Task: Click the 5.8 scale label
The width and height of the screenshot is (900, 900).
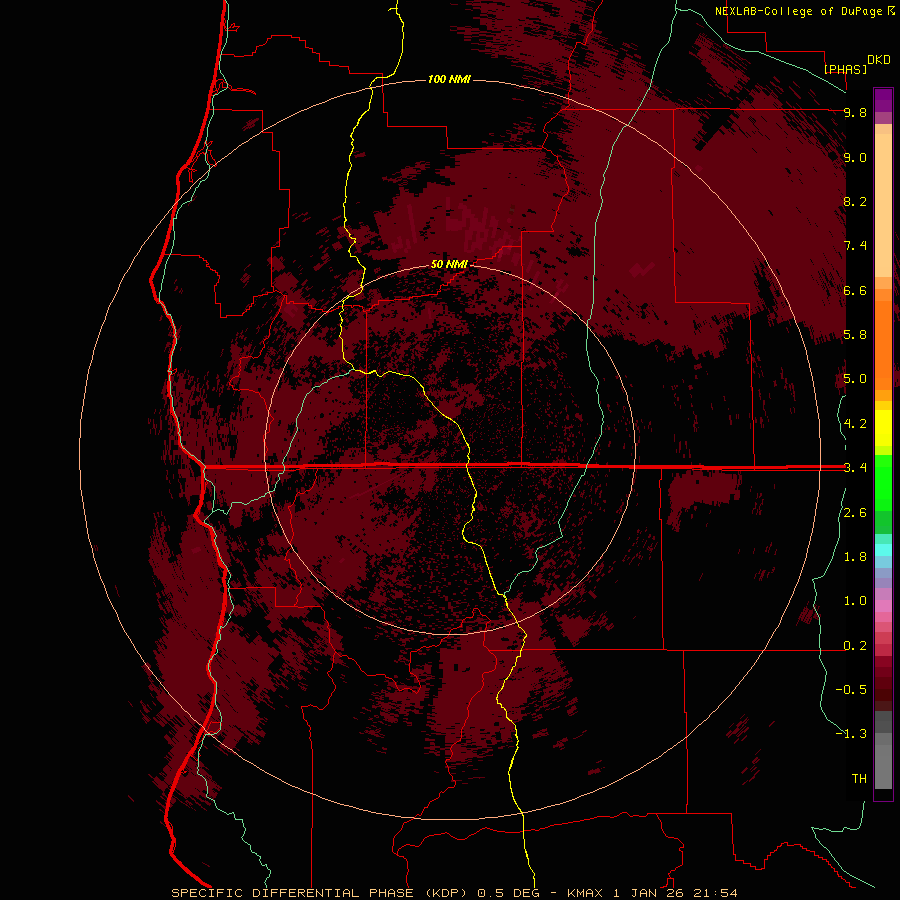Action: (x=855, y=335)
